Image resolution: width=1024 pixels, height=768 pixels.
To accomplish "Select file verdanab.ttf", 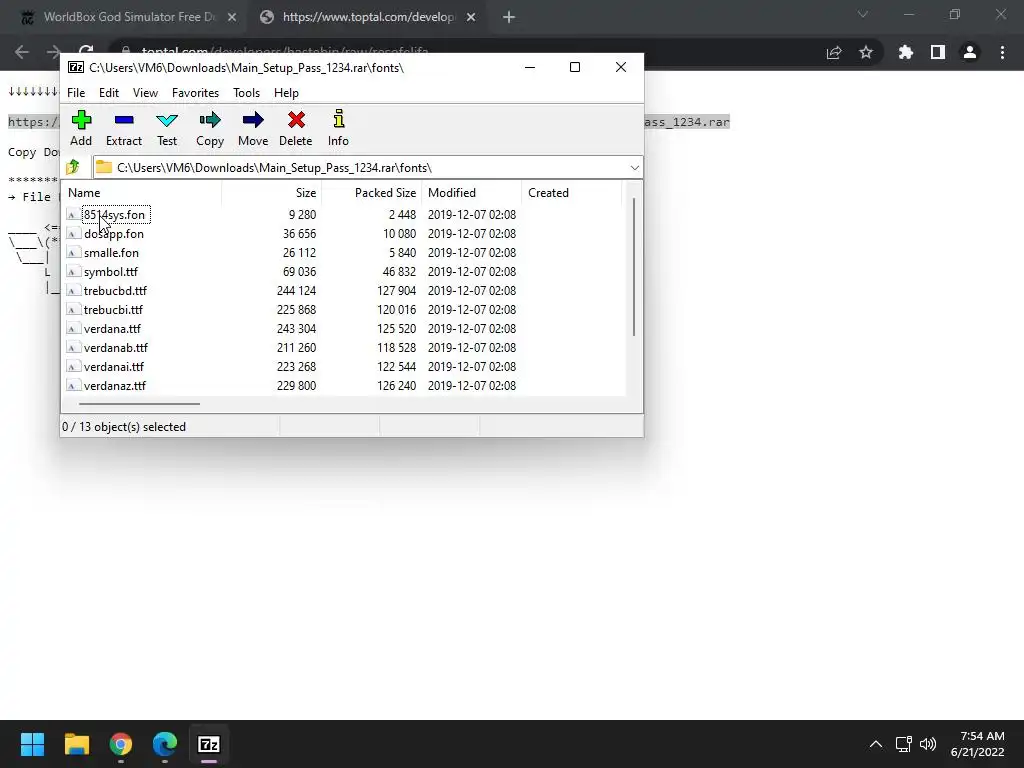I will [116, 347].
